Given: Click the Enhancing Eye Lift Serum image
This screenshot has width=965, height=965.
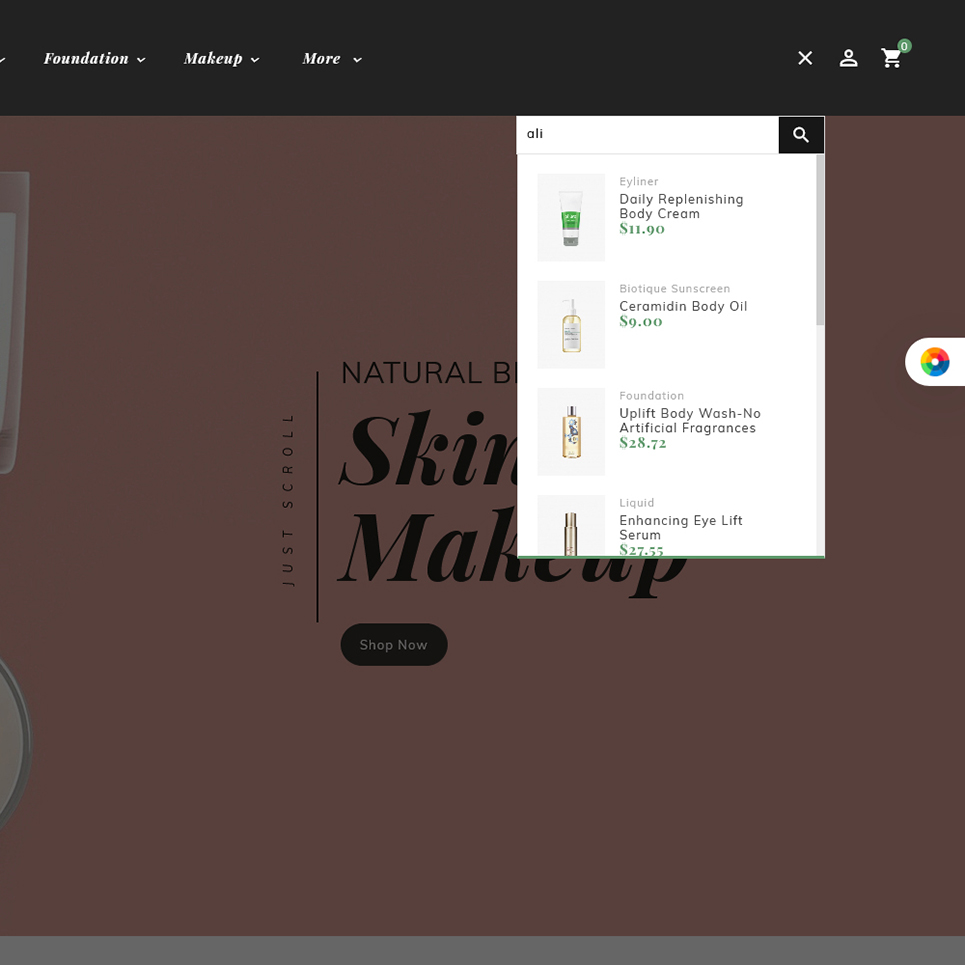Looking at the screenshot, I should pyautogui.click(x=571, y=526).
